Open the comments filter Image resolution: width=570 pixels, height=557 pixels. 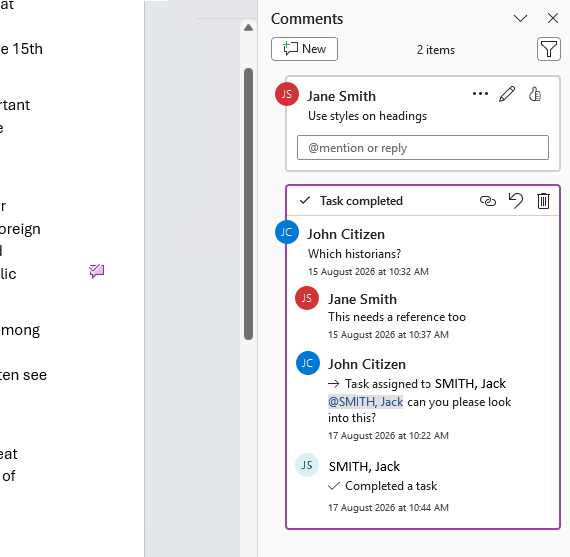click(x=549, y=49)
